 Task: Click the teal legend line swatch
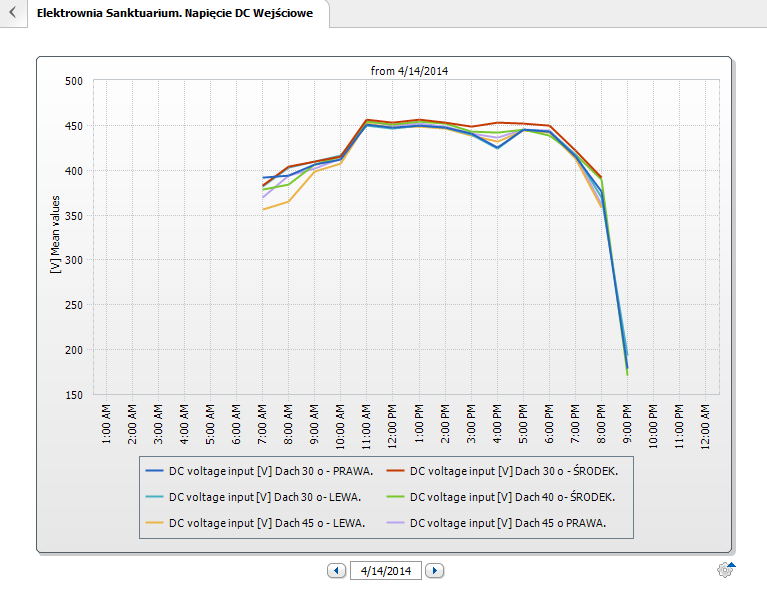[154, 497]
